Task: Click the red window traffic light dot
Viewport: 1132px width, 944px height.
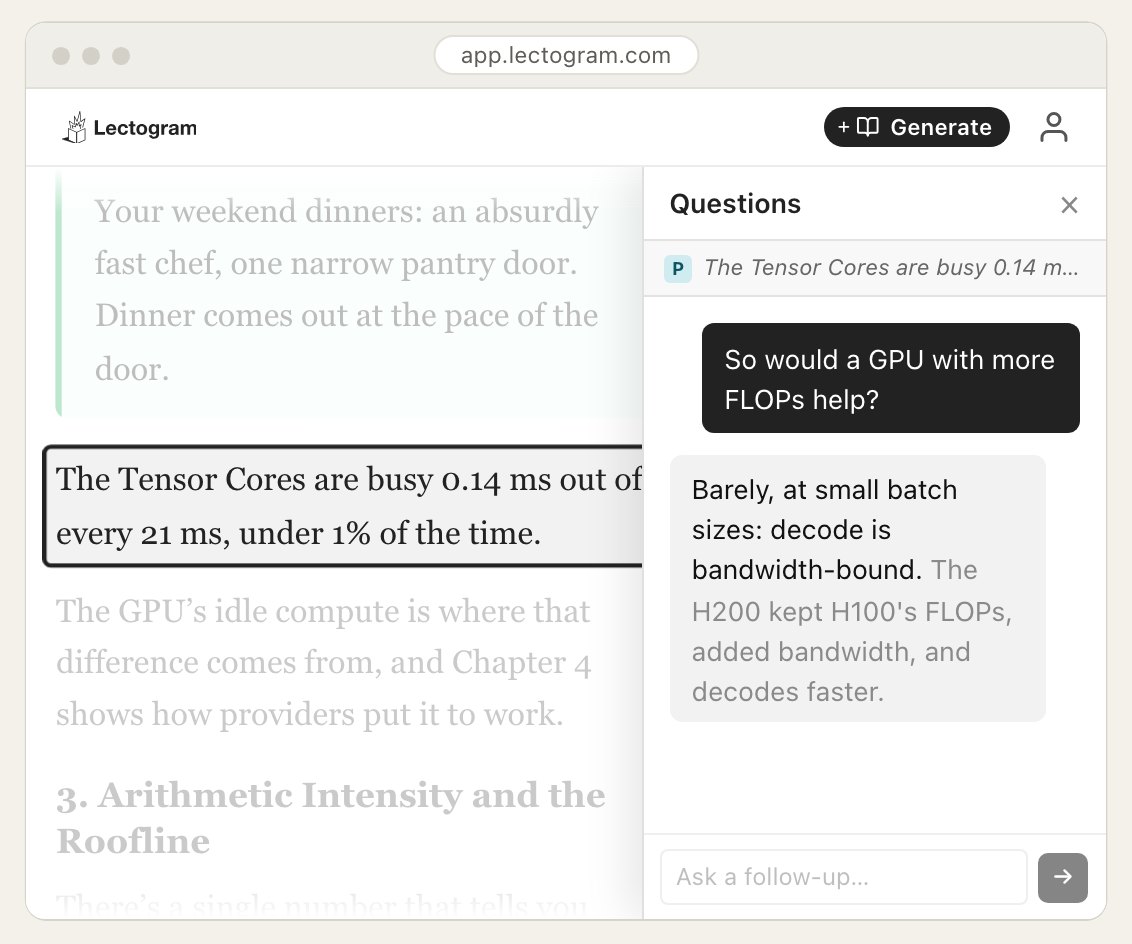Action: coord(61,56)
